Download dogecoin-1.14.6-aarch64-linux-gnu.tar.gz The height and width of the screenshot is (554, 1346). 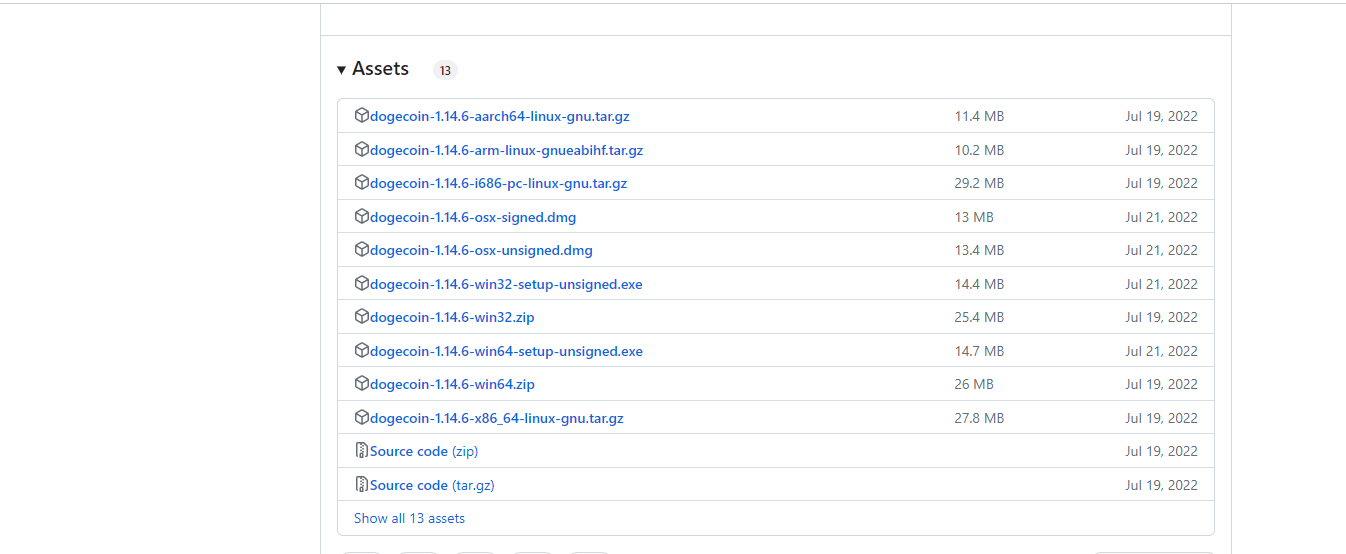[500, 117]
